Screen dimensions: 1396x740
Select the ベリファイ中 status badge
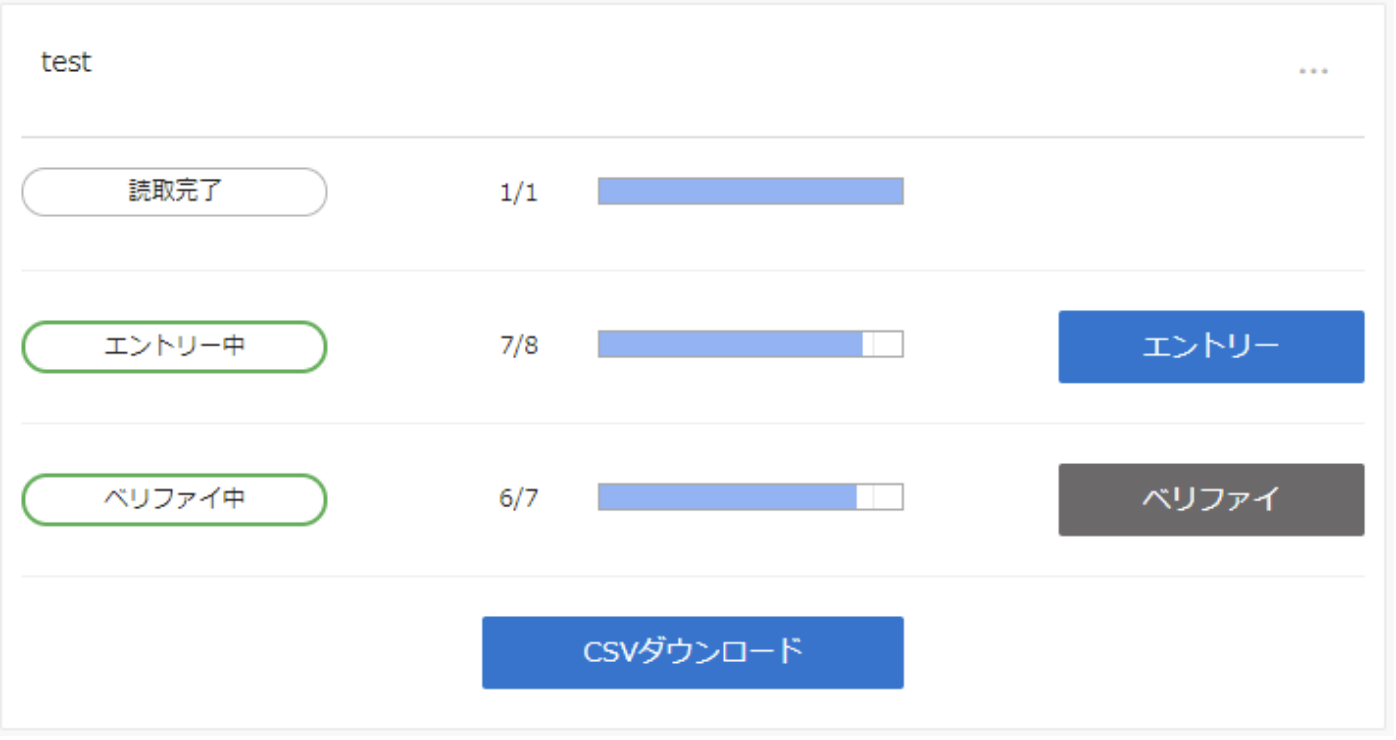(x=174, y=500)
